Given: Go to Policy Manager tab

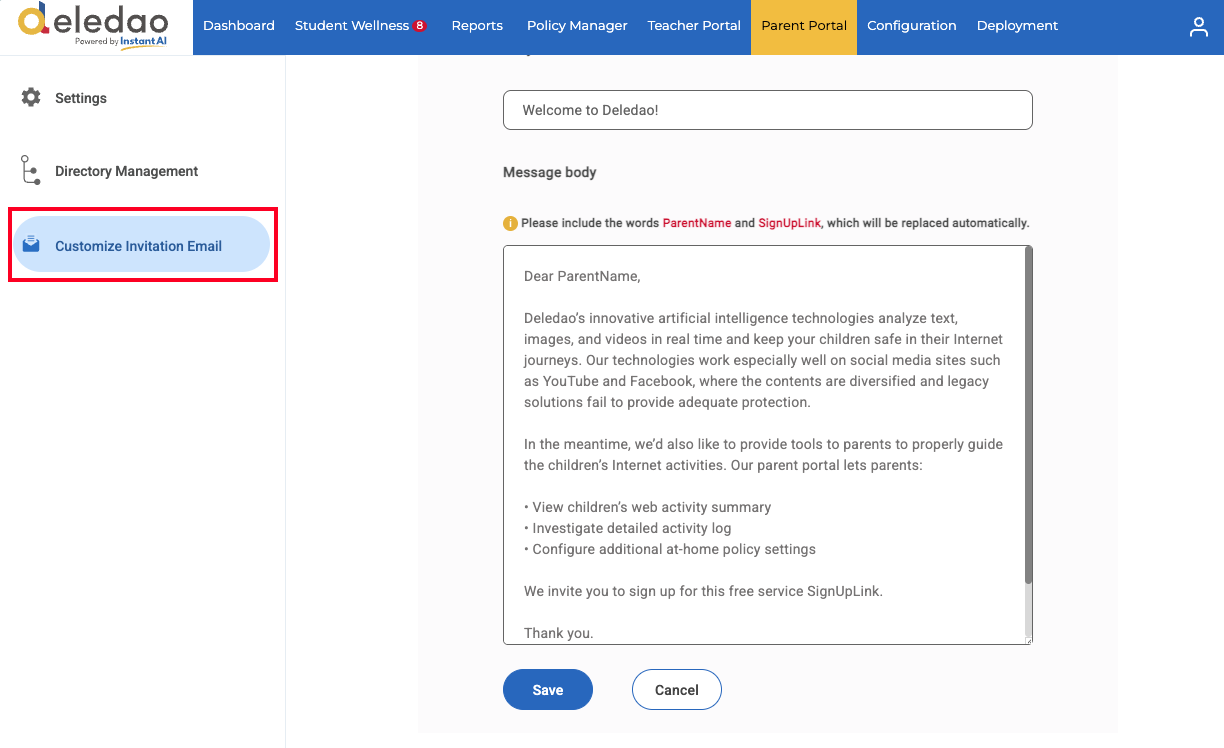Looking at the screenshot, I should click(x=577, y=26).
